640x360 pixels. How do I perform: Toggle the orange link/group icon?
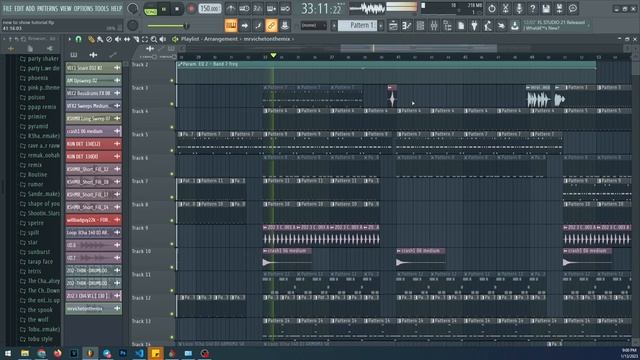click(271, 26)
